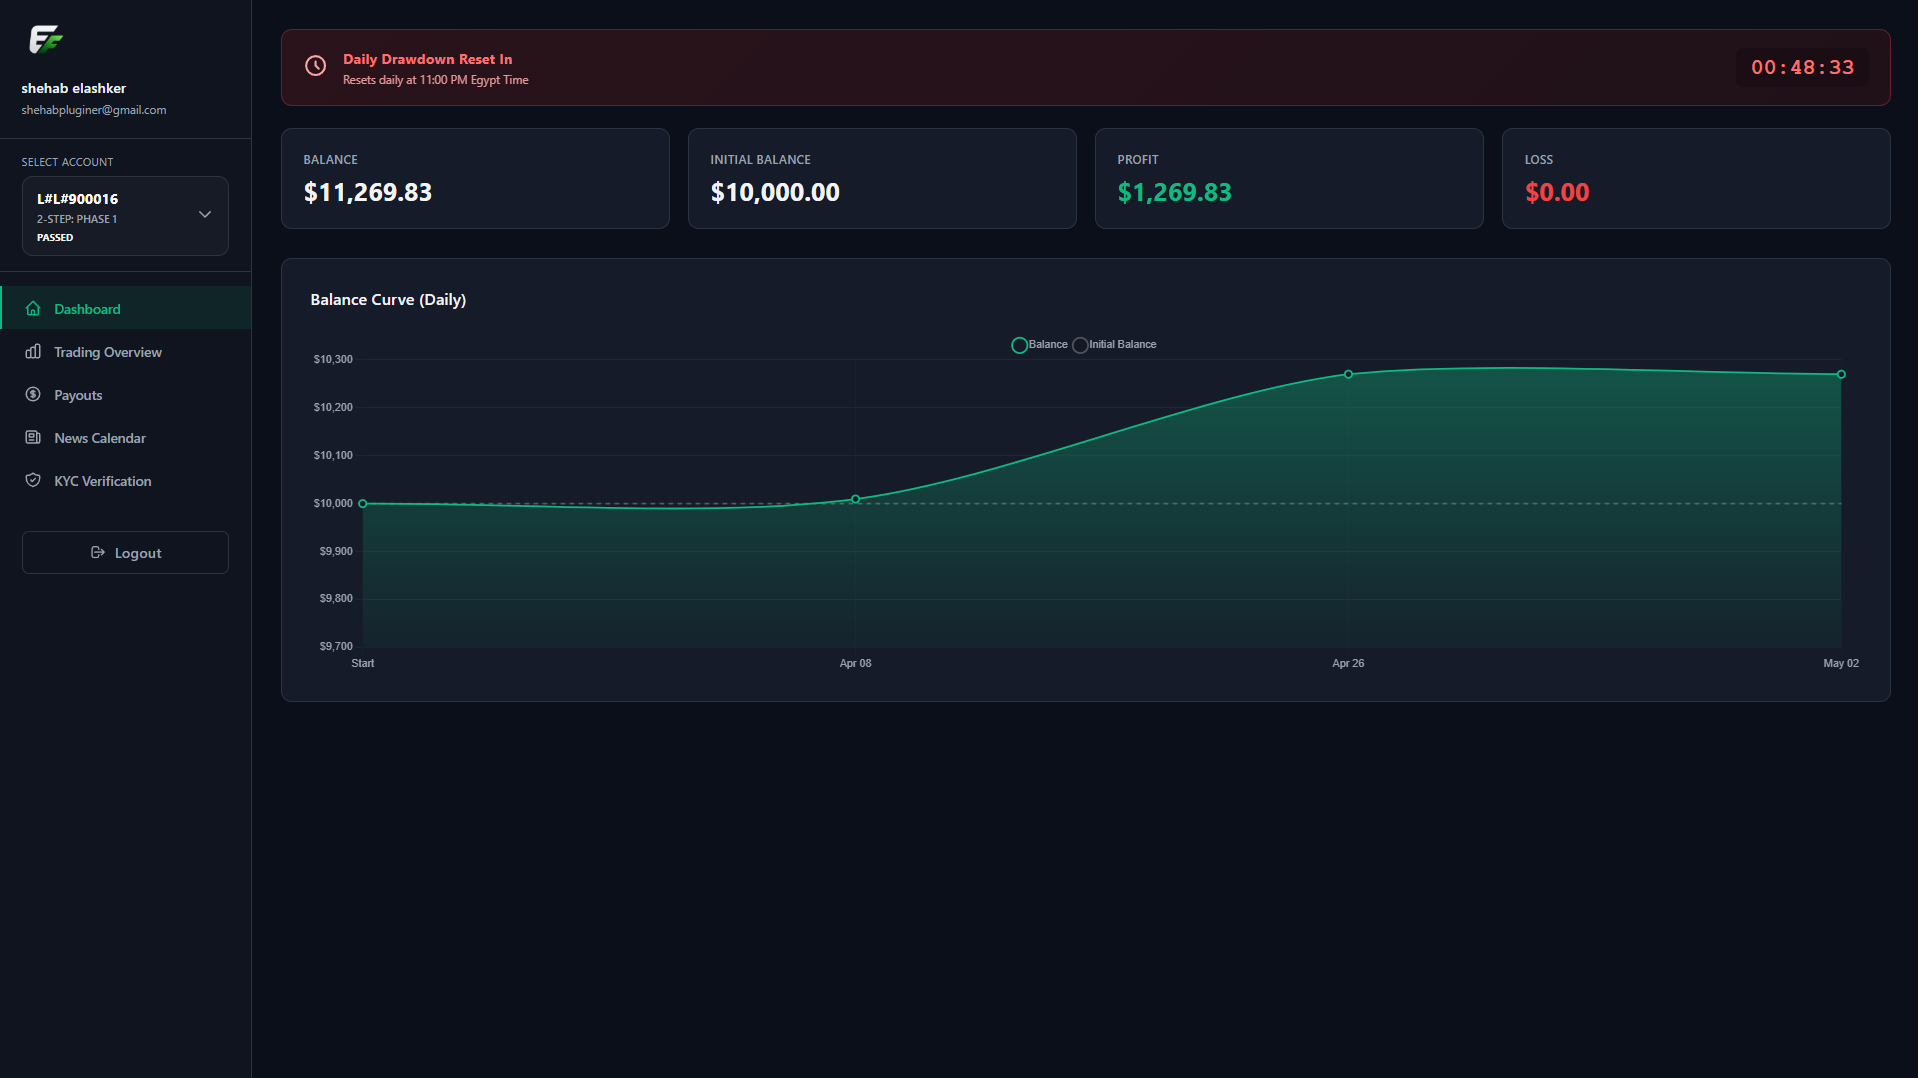This screenshot has height=1078, width=1918.
Task: Expand the account selector chevron
Action: click(x=205, y=215)
